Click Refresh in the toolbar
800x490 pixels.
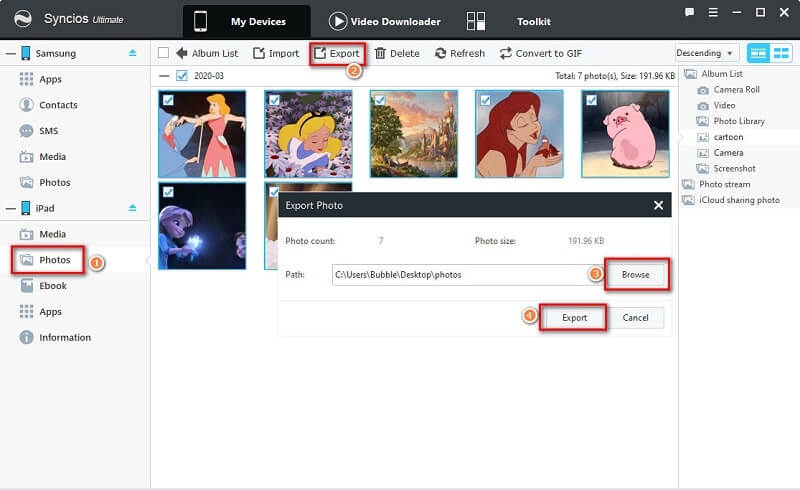460,53
